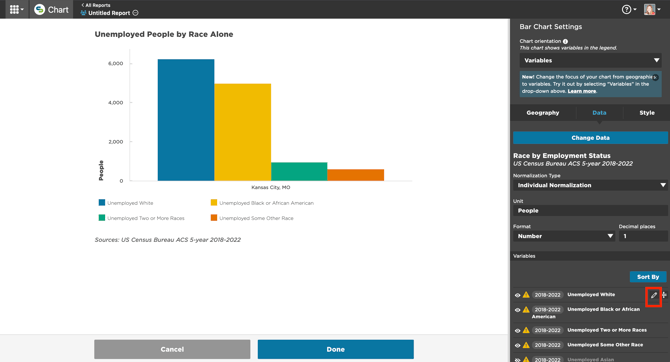The height and width of the screenshot is (362, 670).
Task: Click the yellow Unemployed Black legend swatch
Action: [x=214, y=203]
